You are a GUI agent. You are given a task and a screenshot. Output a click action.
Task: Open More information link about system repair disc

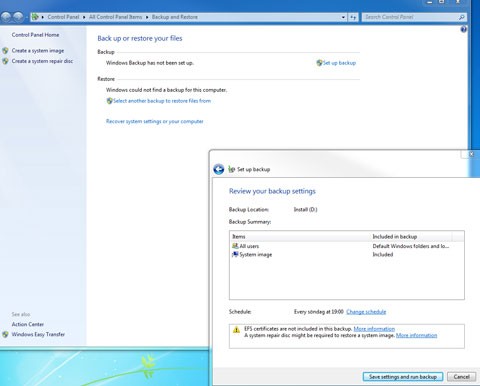416,335
